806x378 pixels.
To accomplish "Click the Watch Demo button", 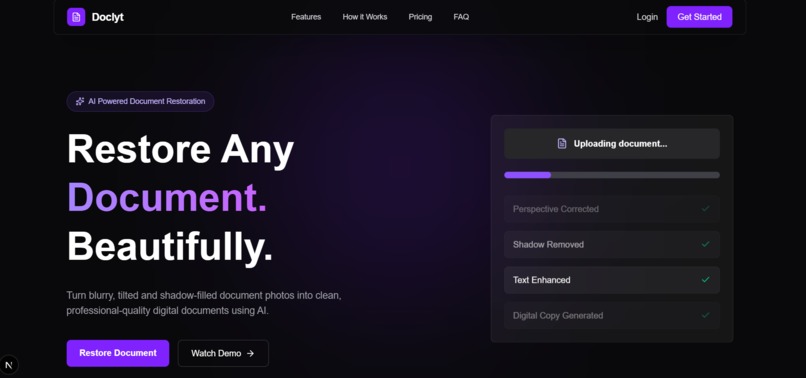I will [x=223, y=353].
